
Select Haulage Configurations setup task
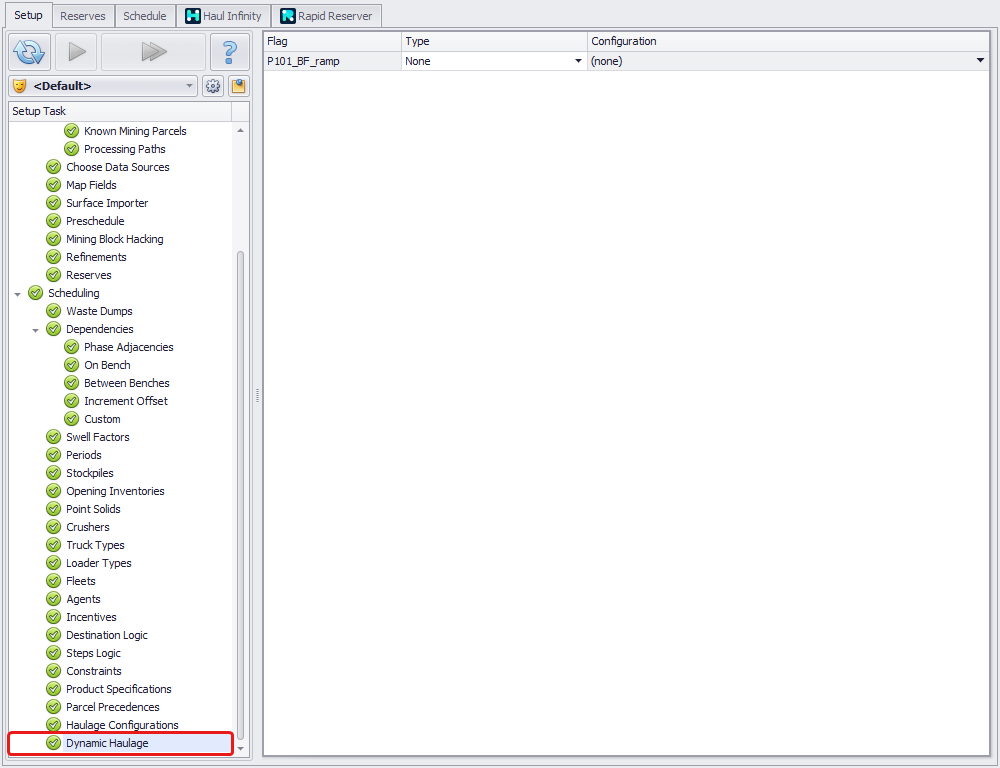click(122, 725)
